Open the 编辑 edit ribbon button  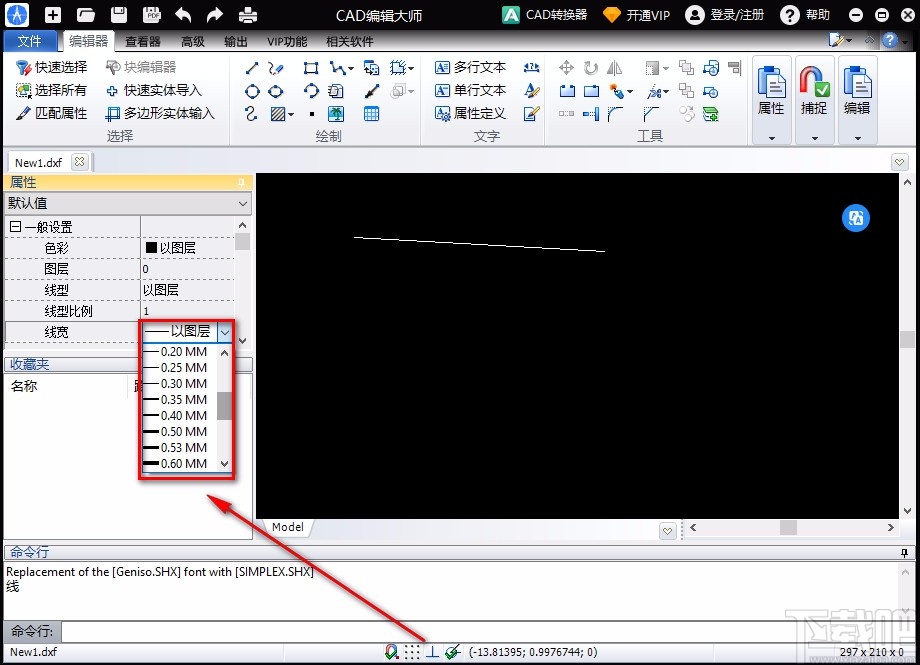857,89
